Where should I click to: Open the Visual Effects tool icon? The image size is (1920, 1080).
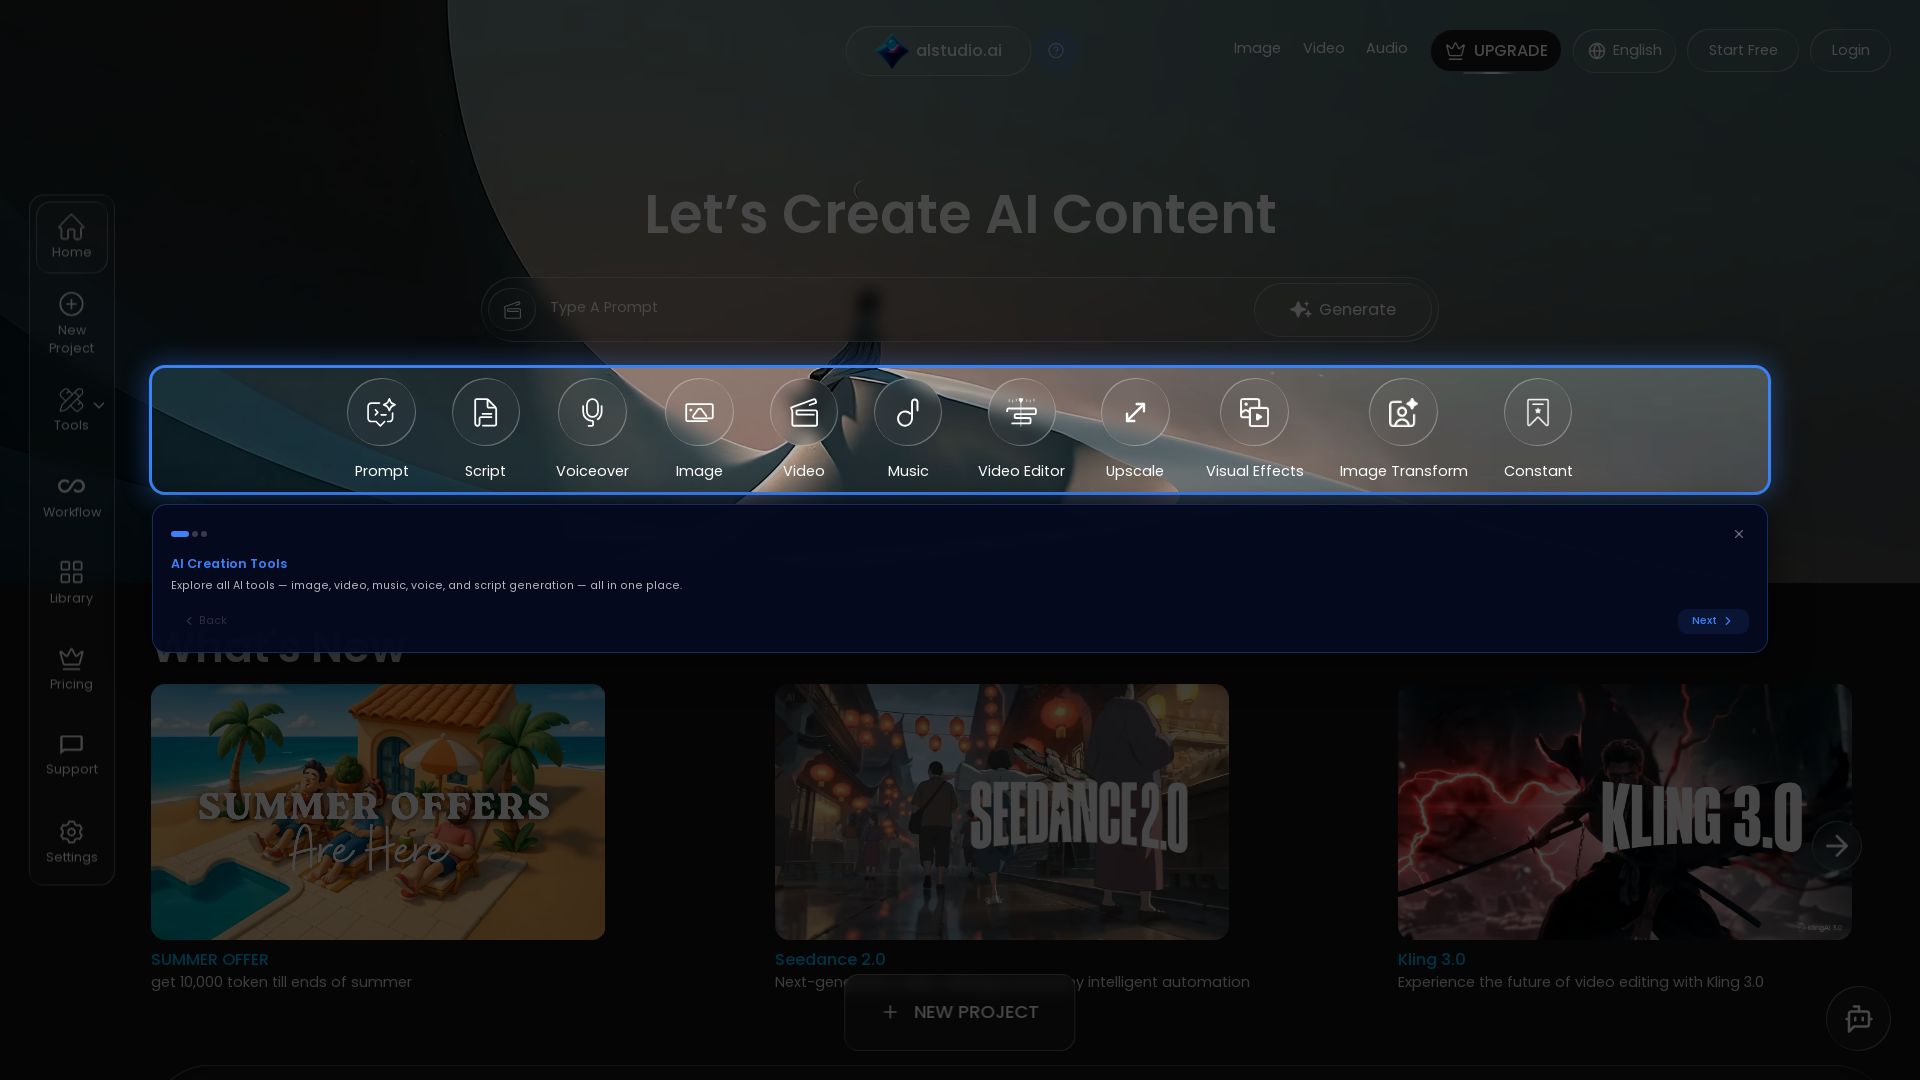(1254, 412)
